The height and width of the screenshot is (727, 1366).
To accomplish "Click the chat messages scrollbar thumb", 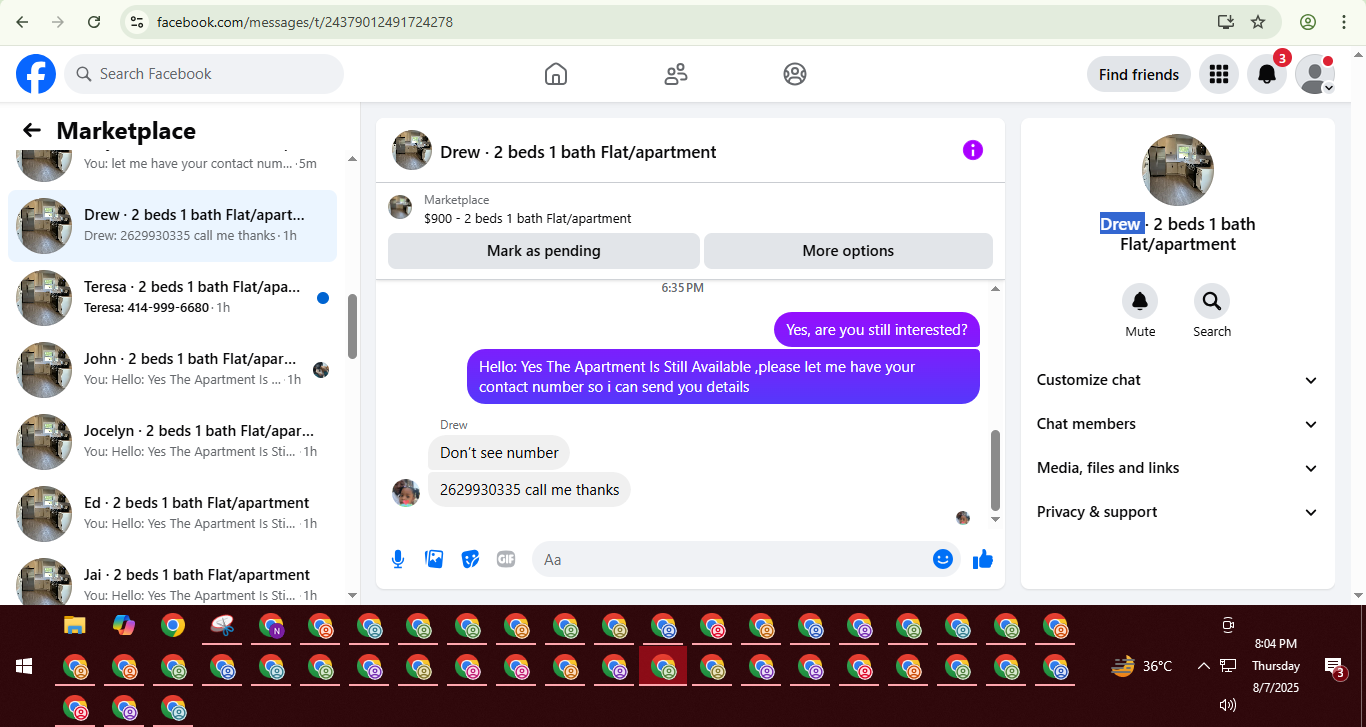I will [995, 469].
